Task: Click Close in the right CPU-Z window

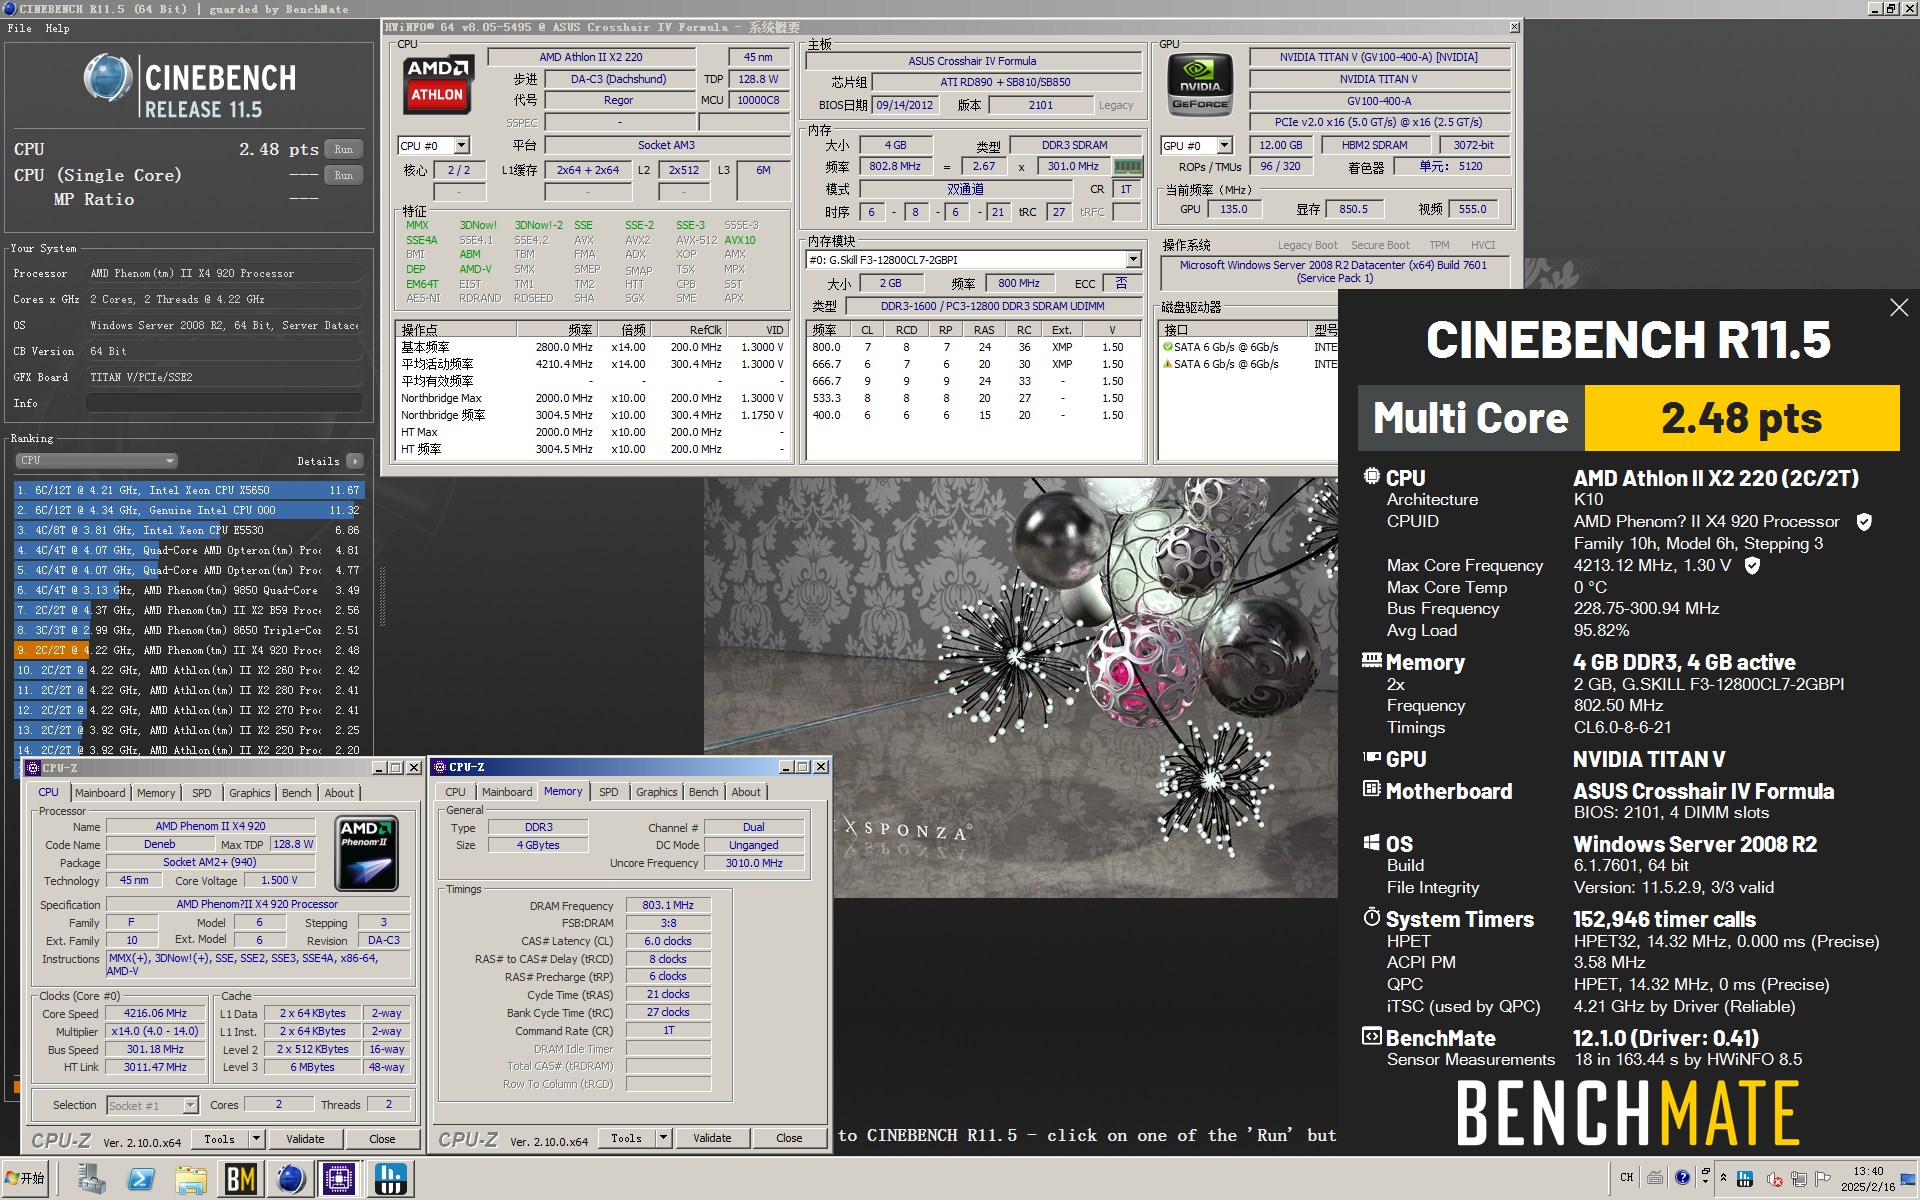Action: pos(789,1138)
